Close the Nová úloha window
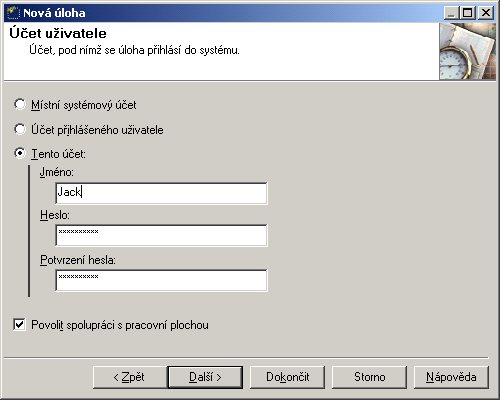 (486, 13)
